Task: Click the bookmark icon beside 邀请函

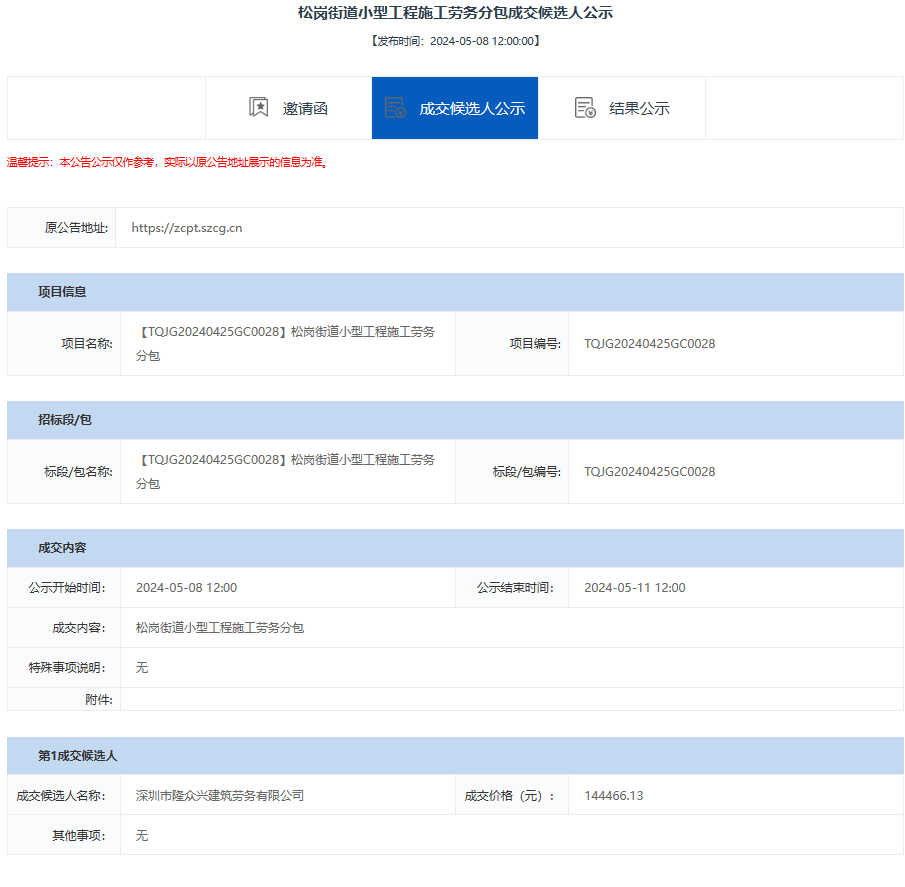Action: click(x=259, y=108)
